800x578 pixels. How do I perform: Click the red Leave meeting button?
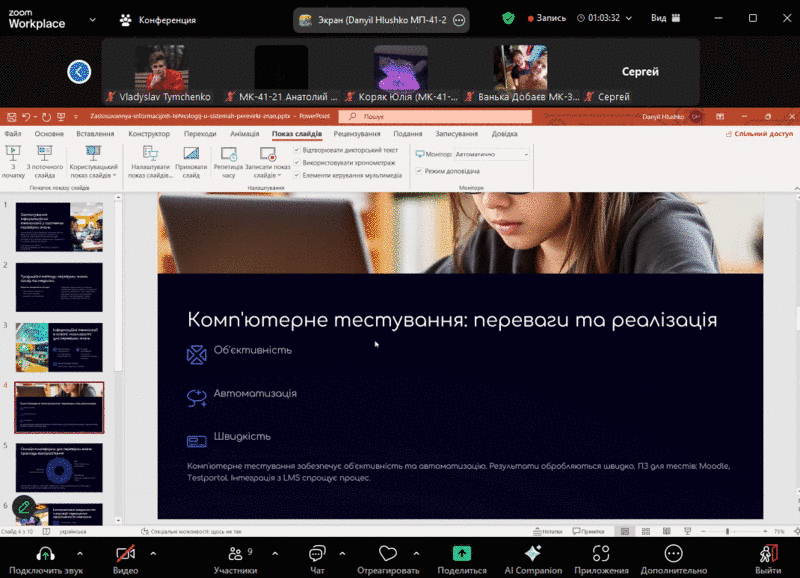pyautogui.click(x=768, y=552)
